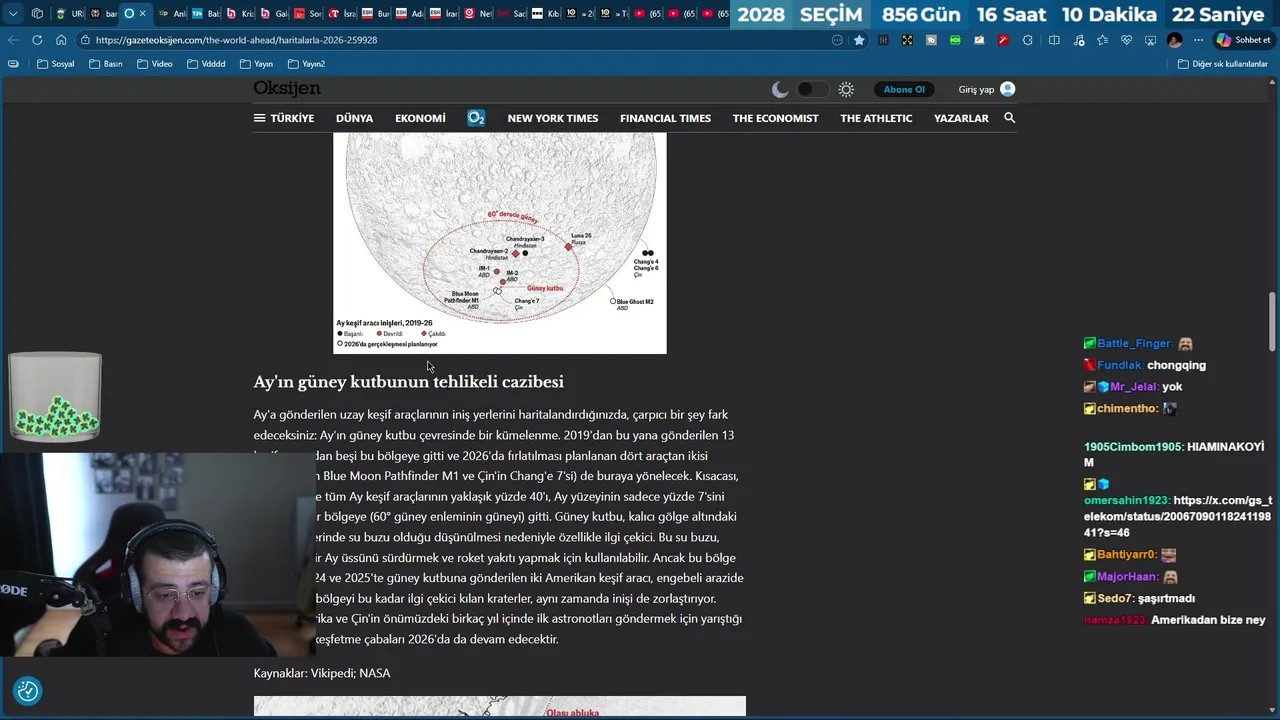Click the site info icon before URL
1280x720 pixels.
[x=85, y=40]
